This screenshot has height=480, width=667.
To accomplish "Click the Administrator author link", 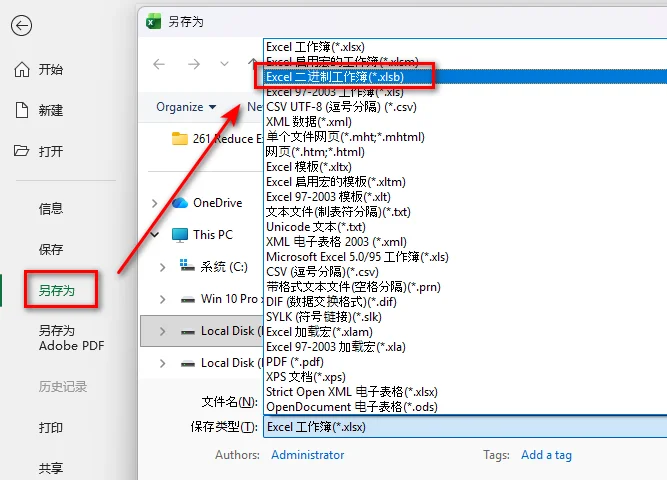I will tap(308, 455).
